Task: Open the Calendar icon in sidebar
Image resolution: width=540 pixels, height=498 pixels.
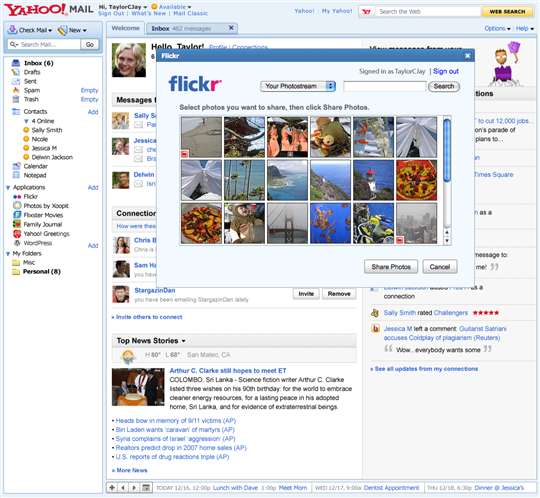Action: [x=16, y=166]
